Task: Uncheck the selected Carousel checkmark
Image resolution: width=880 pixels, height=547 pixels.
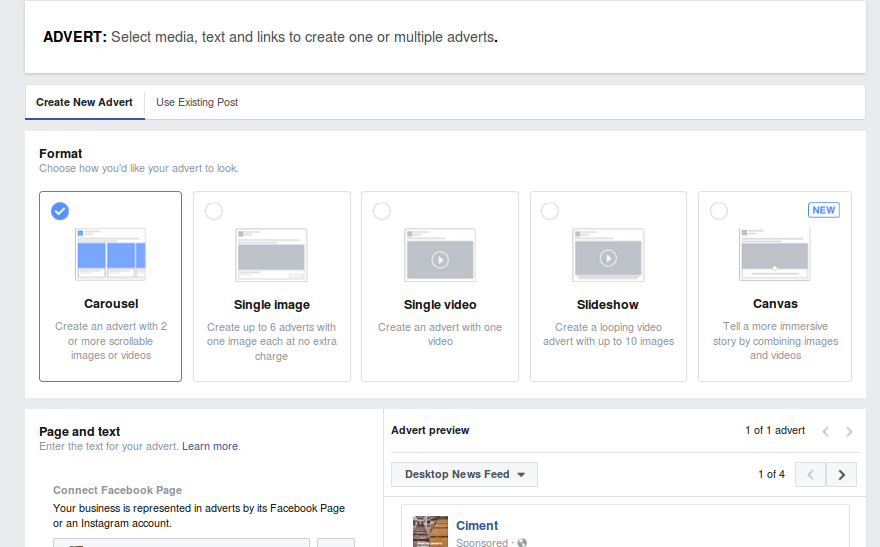Action: click(60, 210)
